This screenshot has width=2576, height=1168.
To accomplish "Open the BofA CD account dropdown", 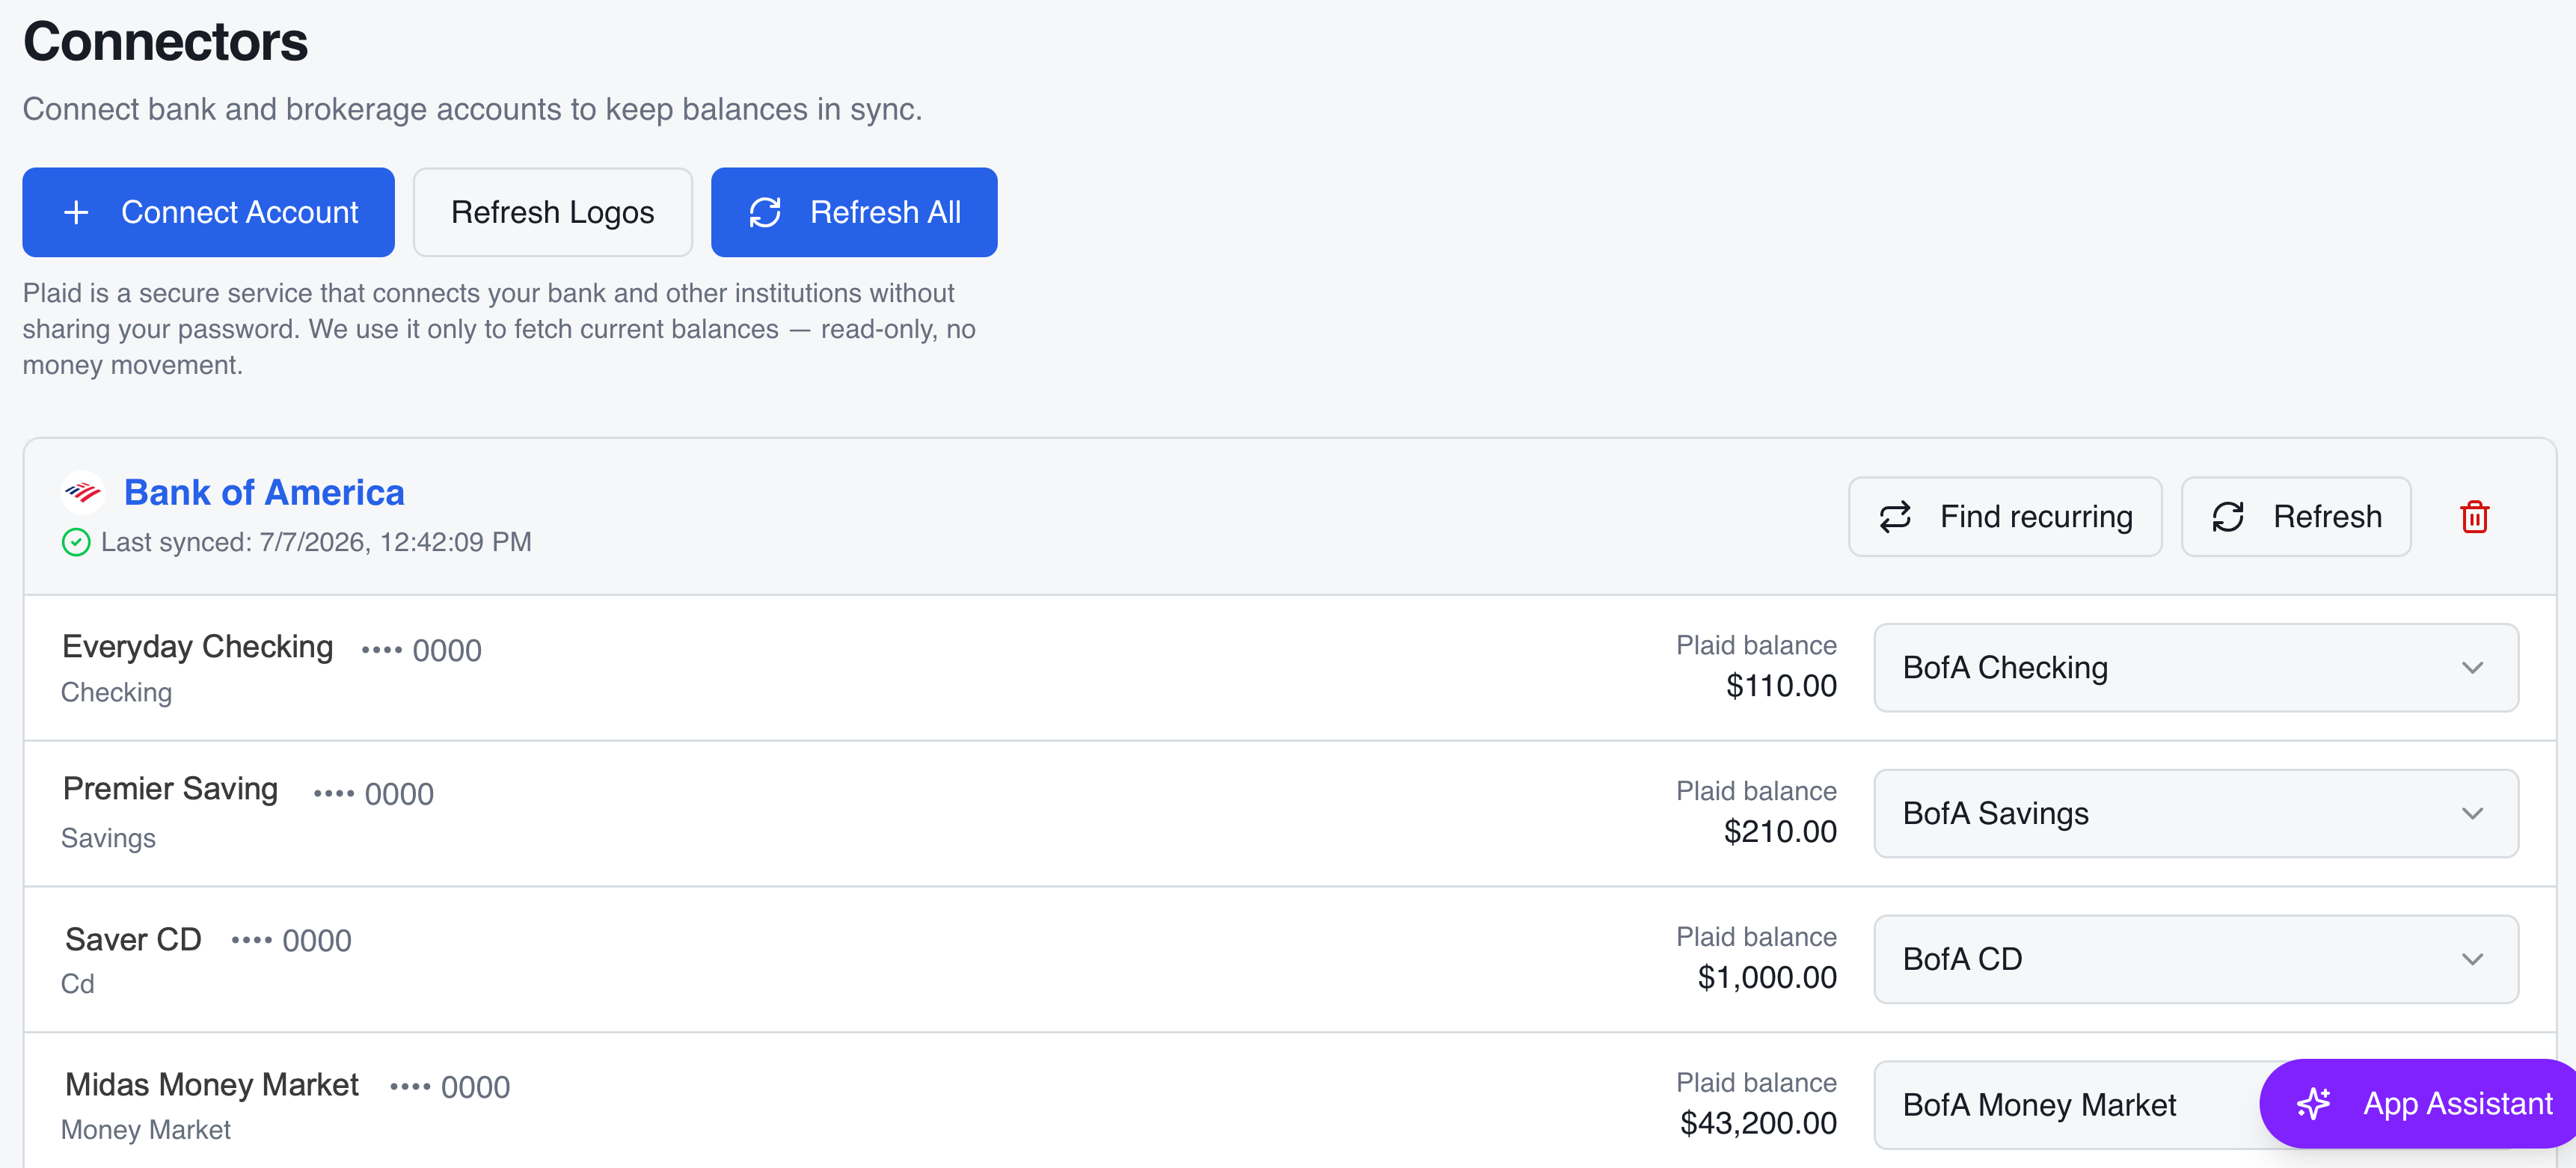I will [2196, 959].
